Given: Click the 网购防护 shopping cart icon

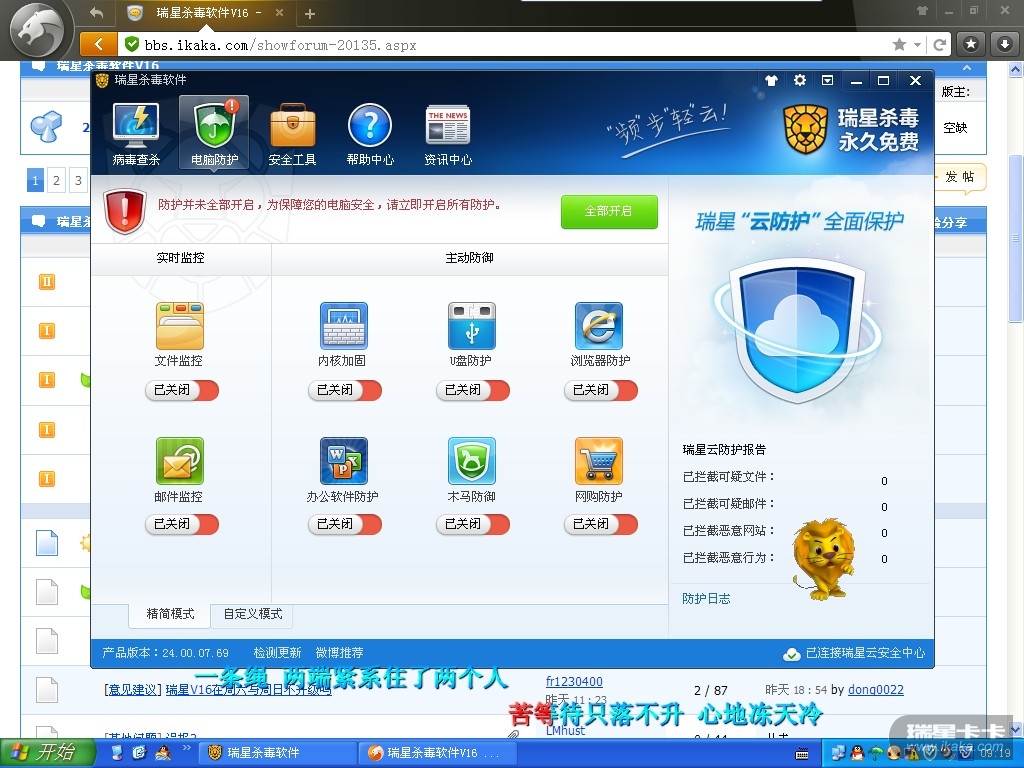Looking at the screenshot, I should click(599, 461).
